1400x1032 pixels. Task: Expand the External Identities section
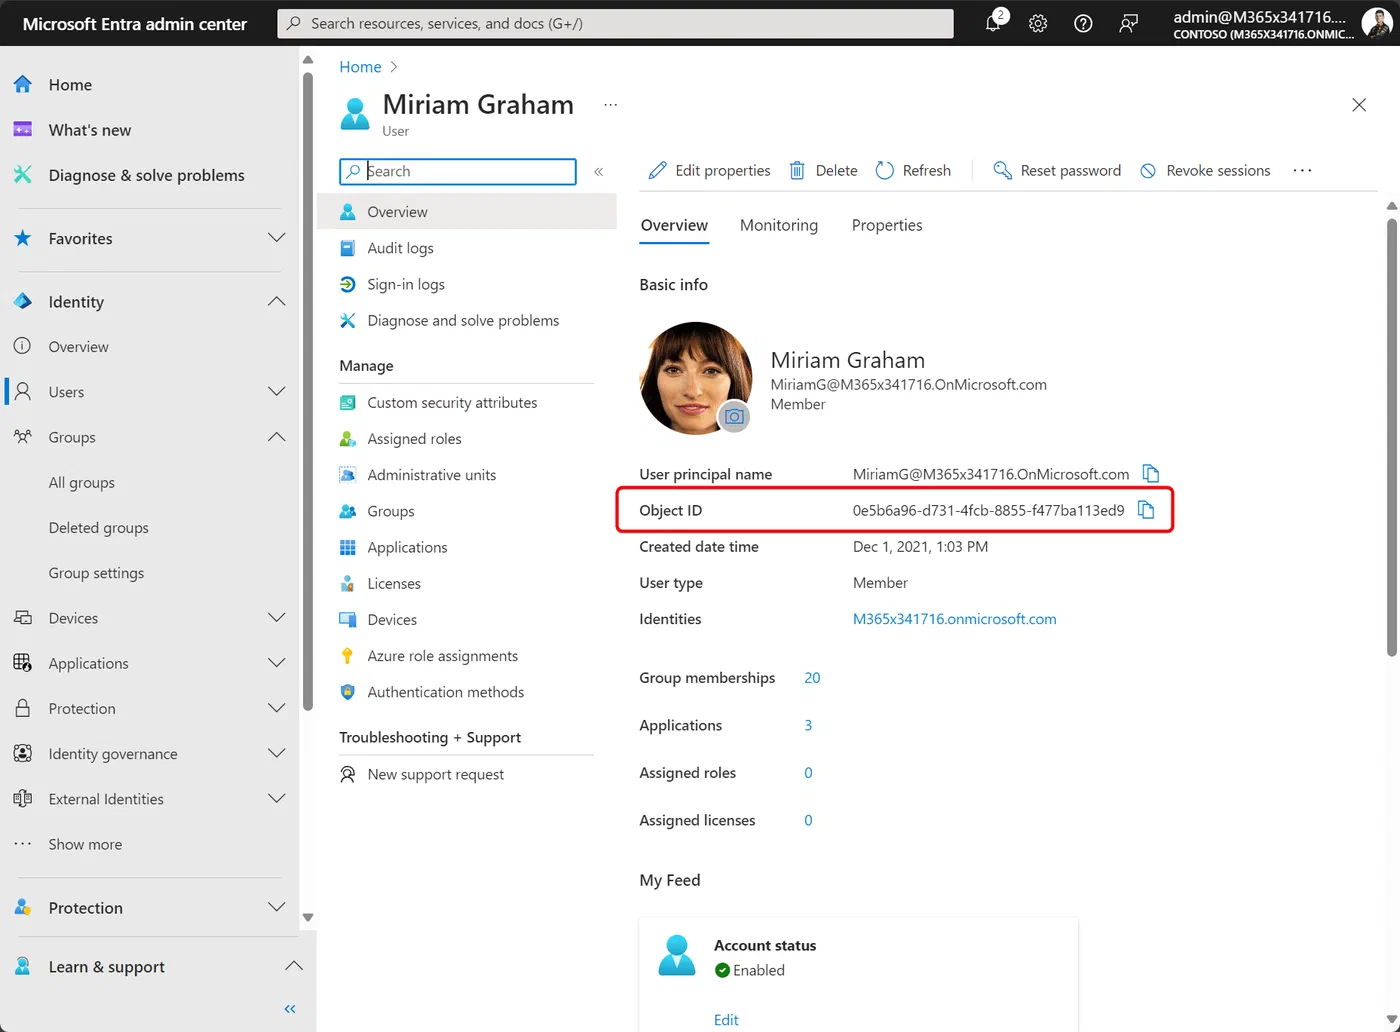[277, 798]
